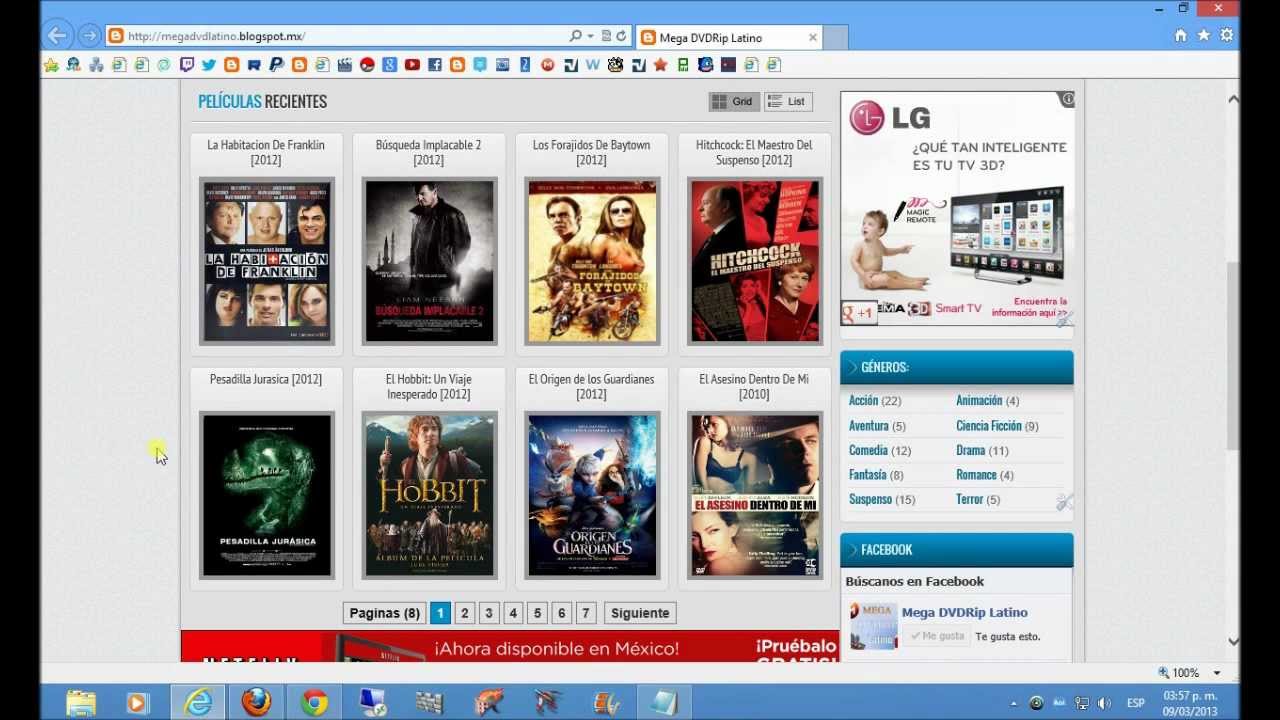Open the film clapperboard bookmark
Screen dimensions: 1280x720
pos(345,65)
